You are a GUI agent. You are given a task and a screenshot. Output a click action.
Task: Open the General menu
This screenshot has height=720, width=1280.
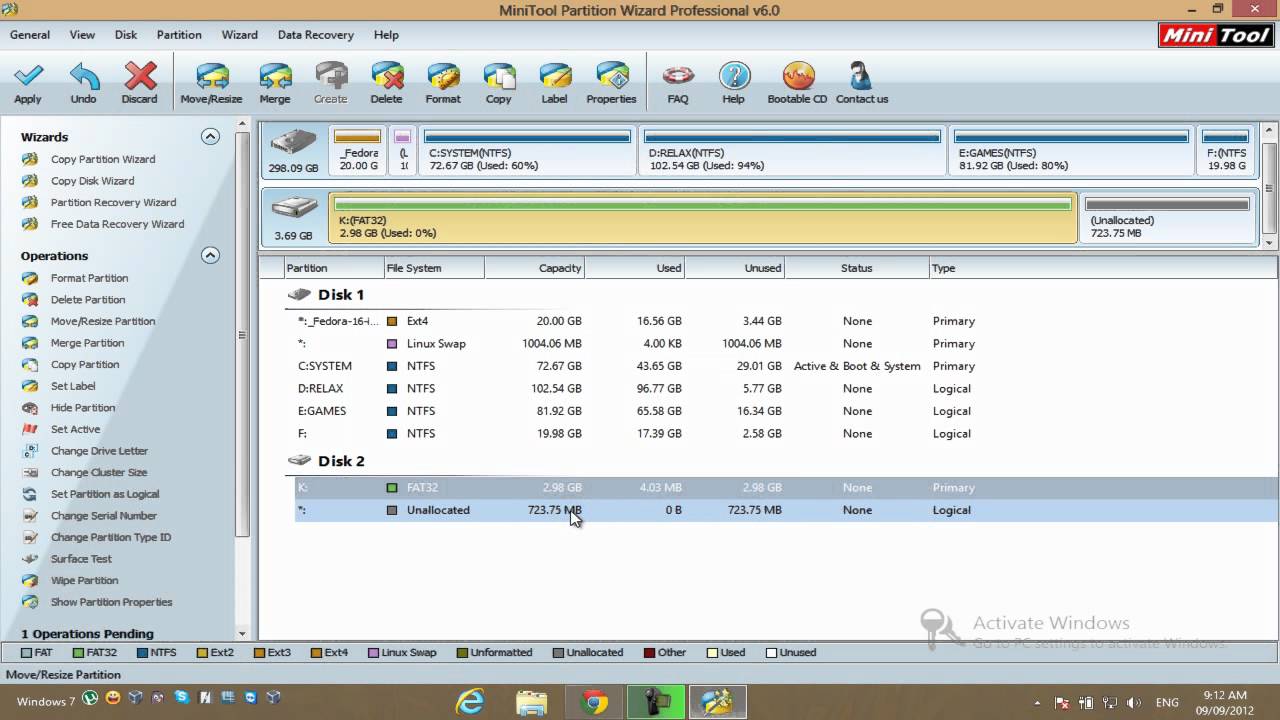click(30, 35)
